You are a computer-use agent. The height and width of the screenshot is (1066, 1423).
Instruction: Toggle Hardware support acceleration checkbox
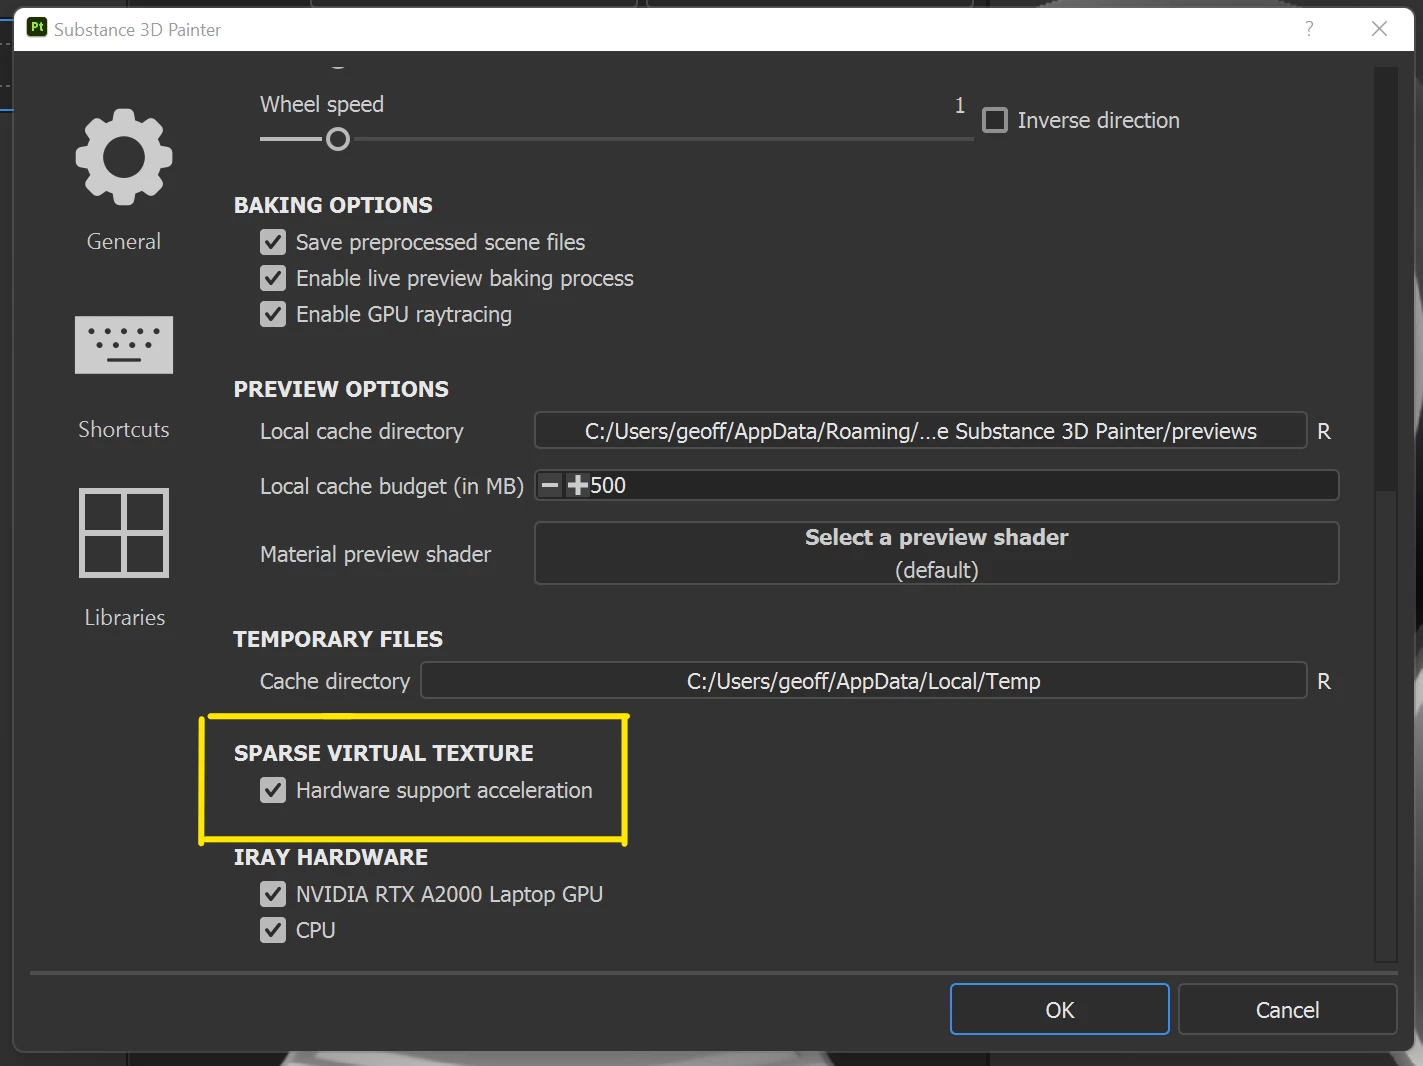coord(273,790)
